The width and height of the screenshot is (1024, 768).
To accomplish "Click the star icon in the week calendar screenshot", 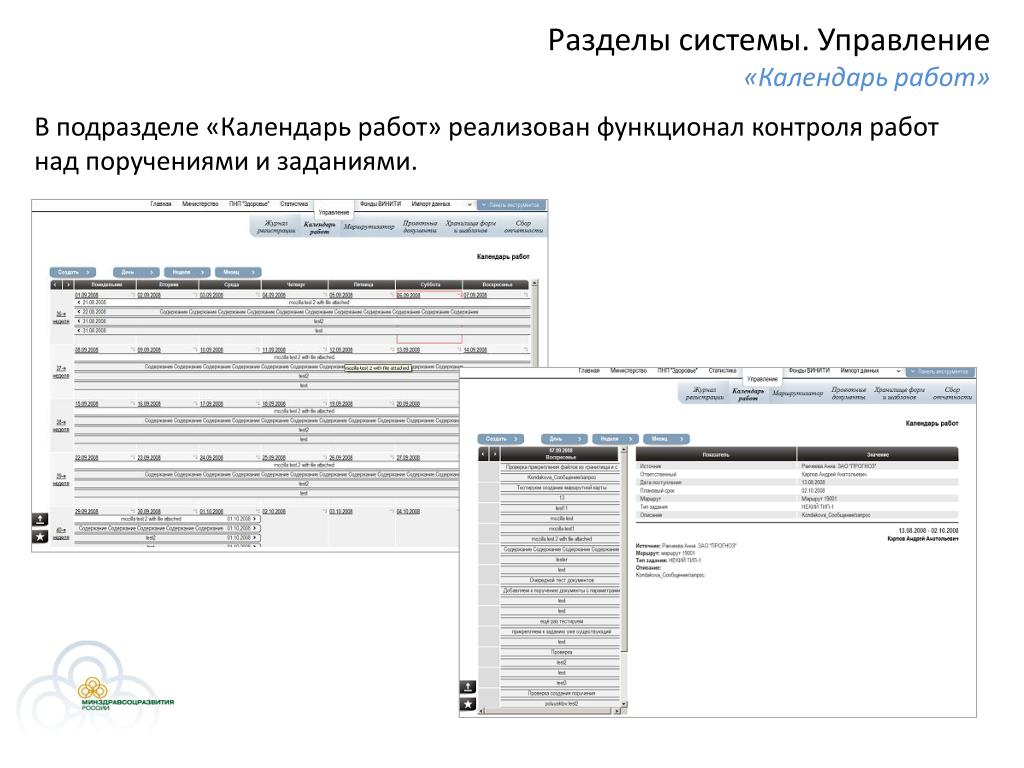I will pos(40,537).
